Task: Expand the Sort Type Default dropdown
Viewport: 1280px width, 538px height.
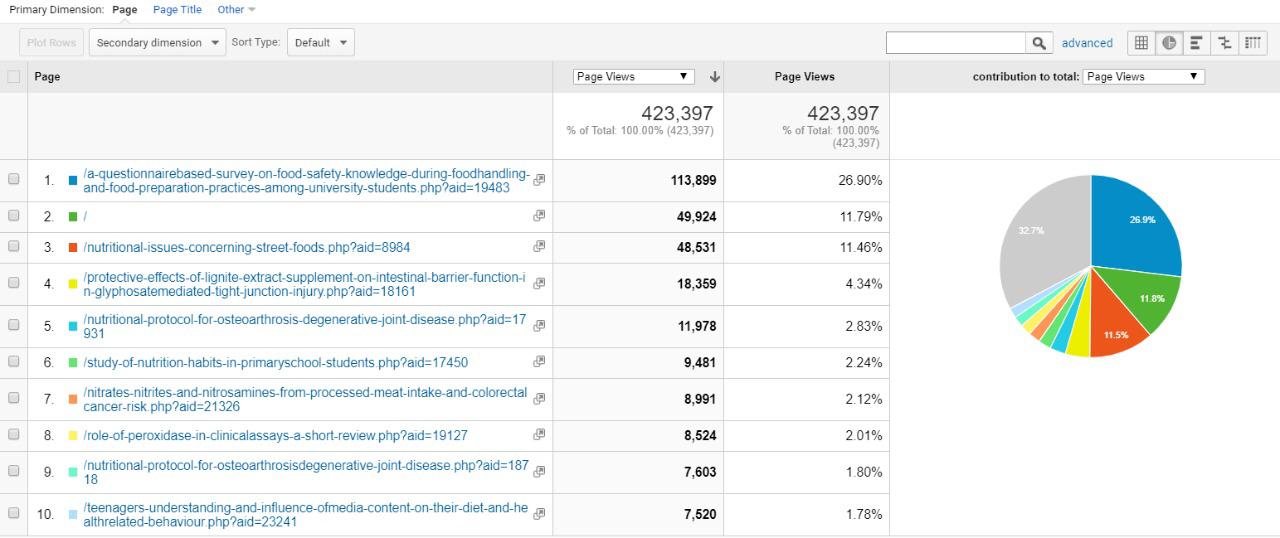Action: point(320,43)
